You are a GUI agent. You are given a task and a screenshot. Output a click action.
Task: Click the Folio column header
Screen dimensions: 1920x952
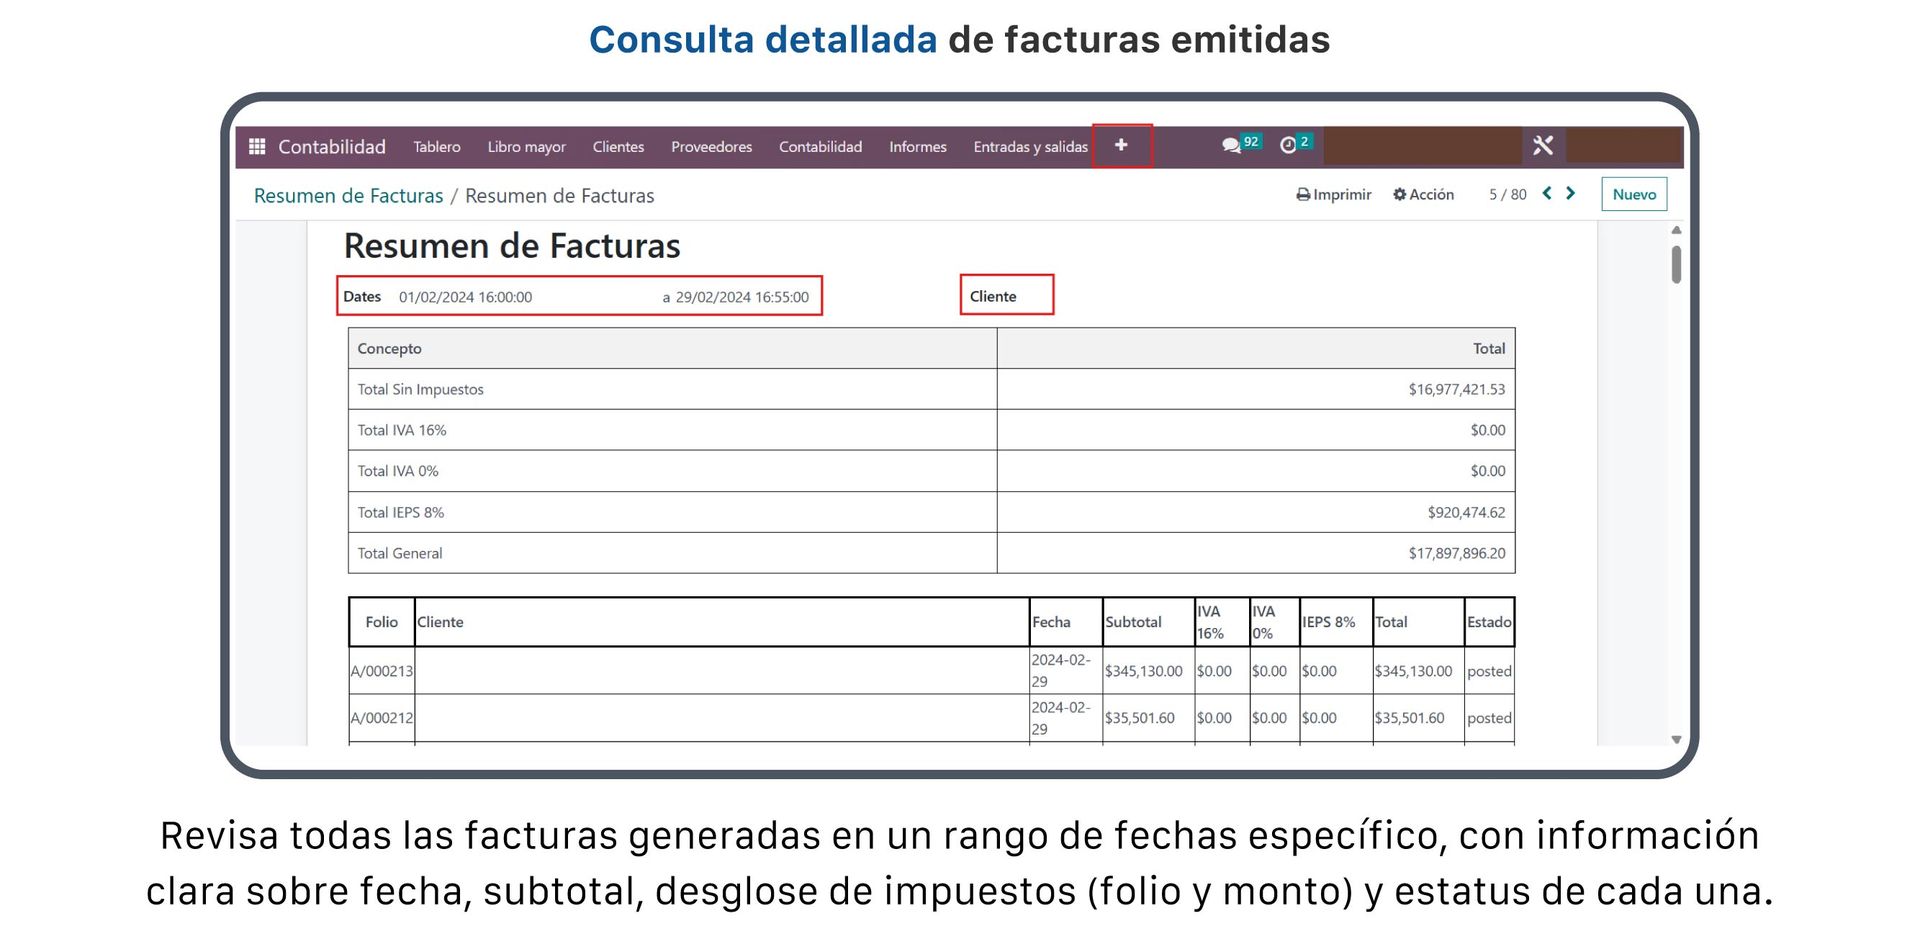click(x=381, y=622)
